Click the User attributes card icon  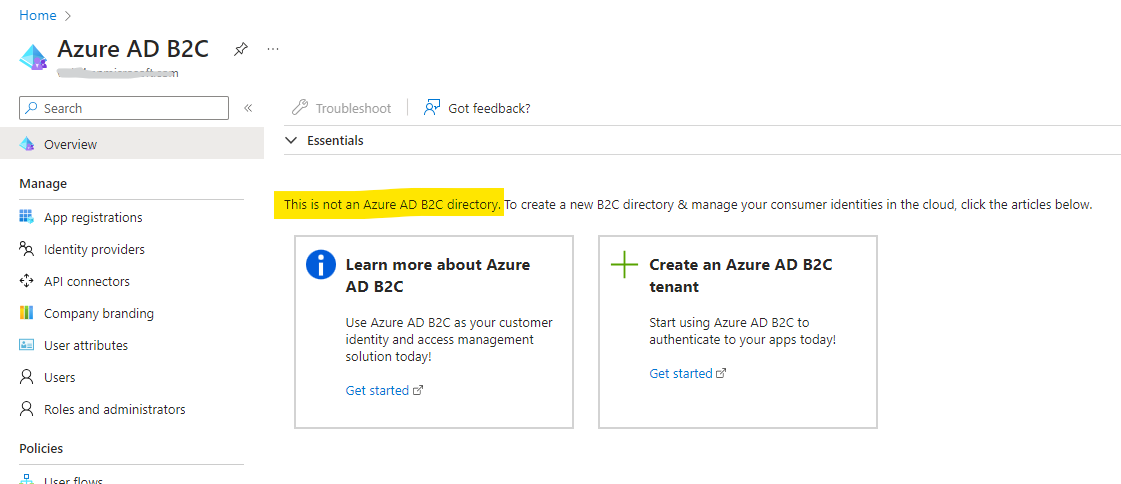pyautogui.click(x=26, y=345)
